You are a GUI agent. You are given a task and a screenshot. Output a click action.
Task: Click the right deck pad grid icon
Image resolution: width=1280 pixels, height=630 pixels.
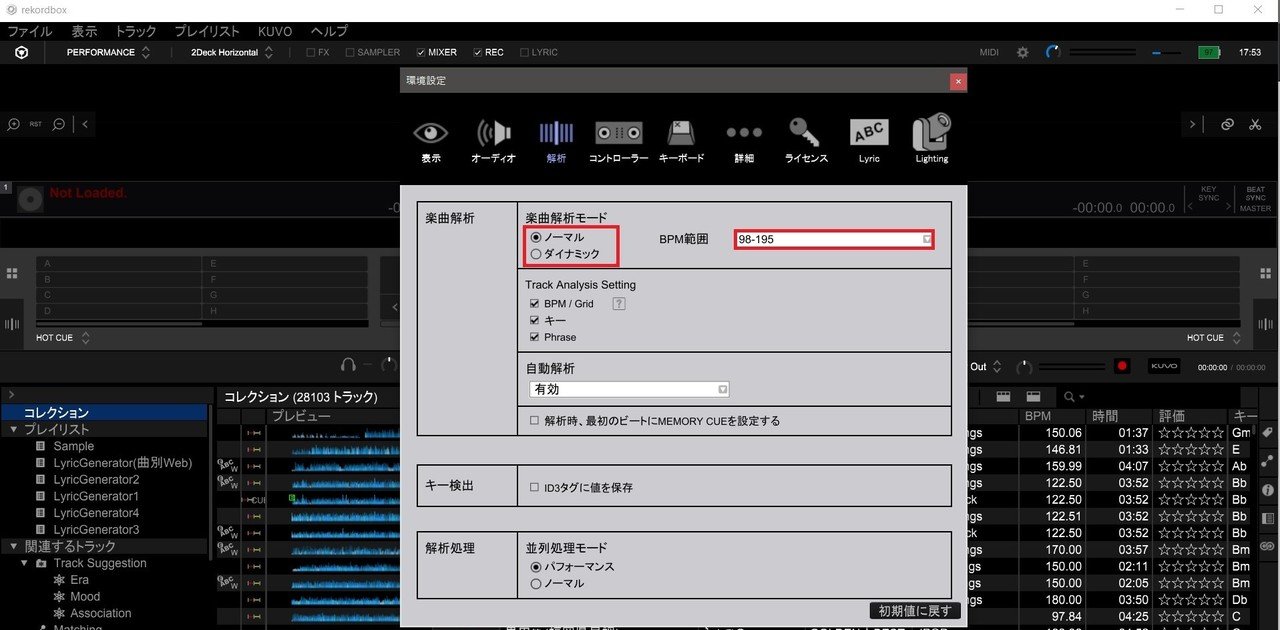pos(1266,273)
